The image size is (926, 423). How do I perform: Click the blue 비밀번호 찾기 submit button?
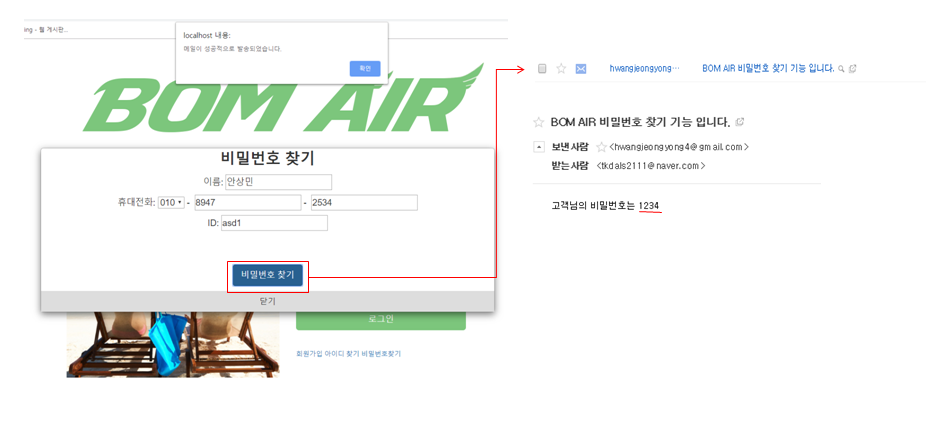(x=268, y=275)
